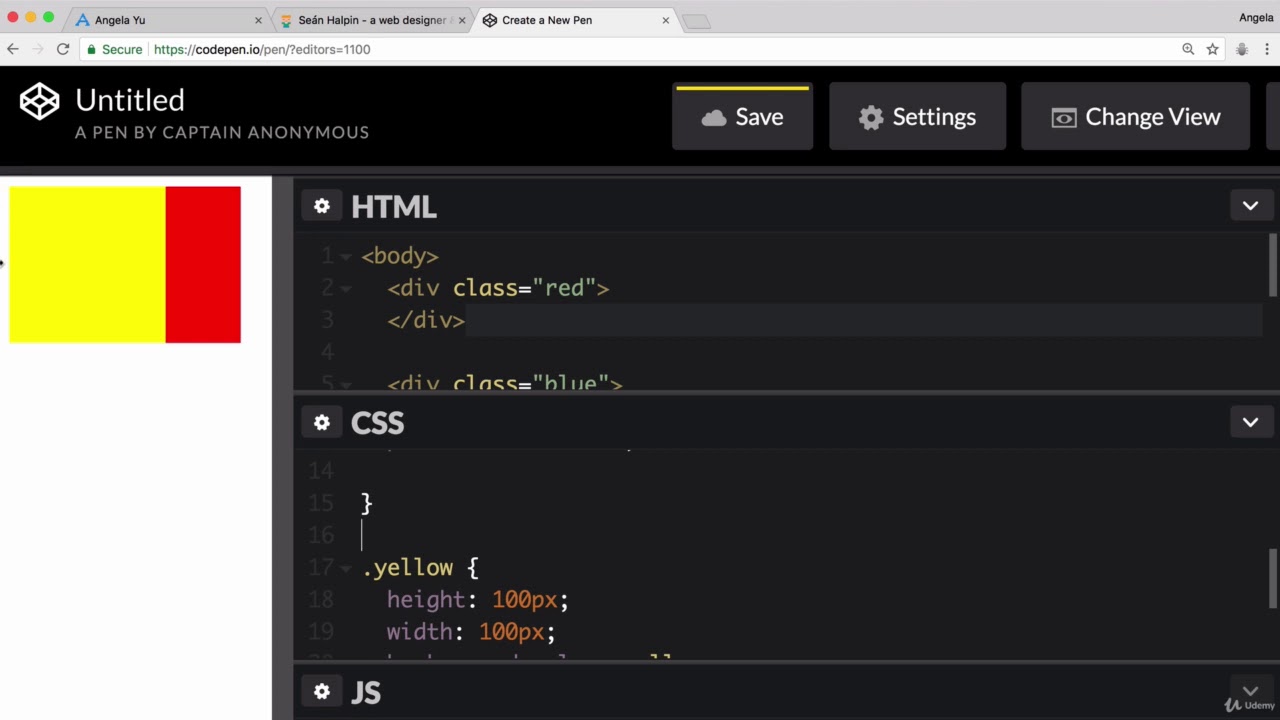
Task: Collapse the body tag fold arrow
Action: coord(346,257)
